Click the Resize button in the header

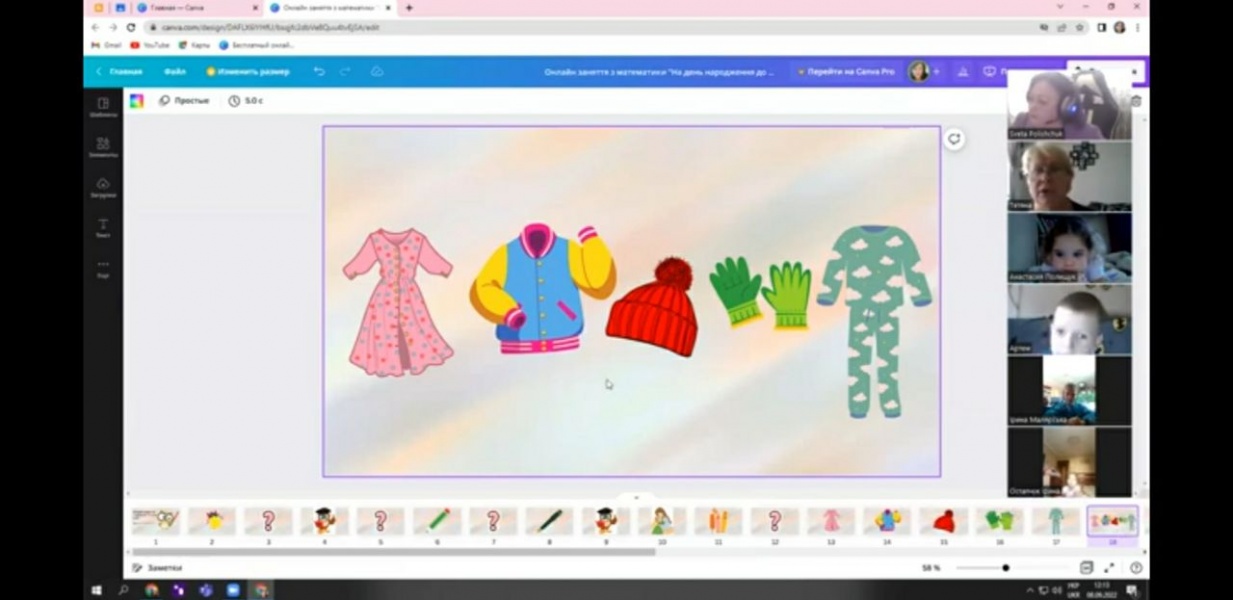248,72
